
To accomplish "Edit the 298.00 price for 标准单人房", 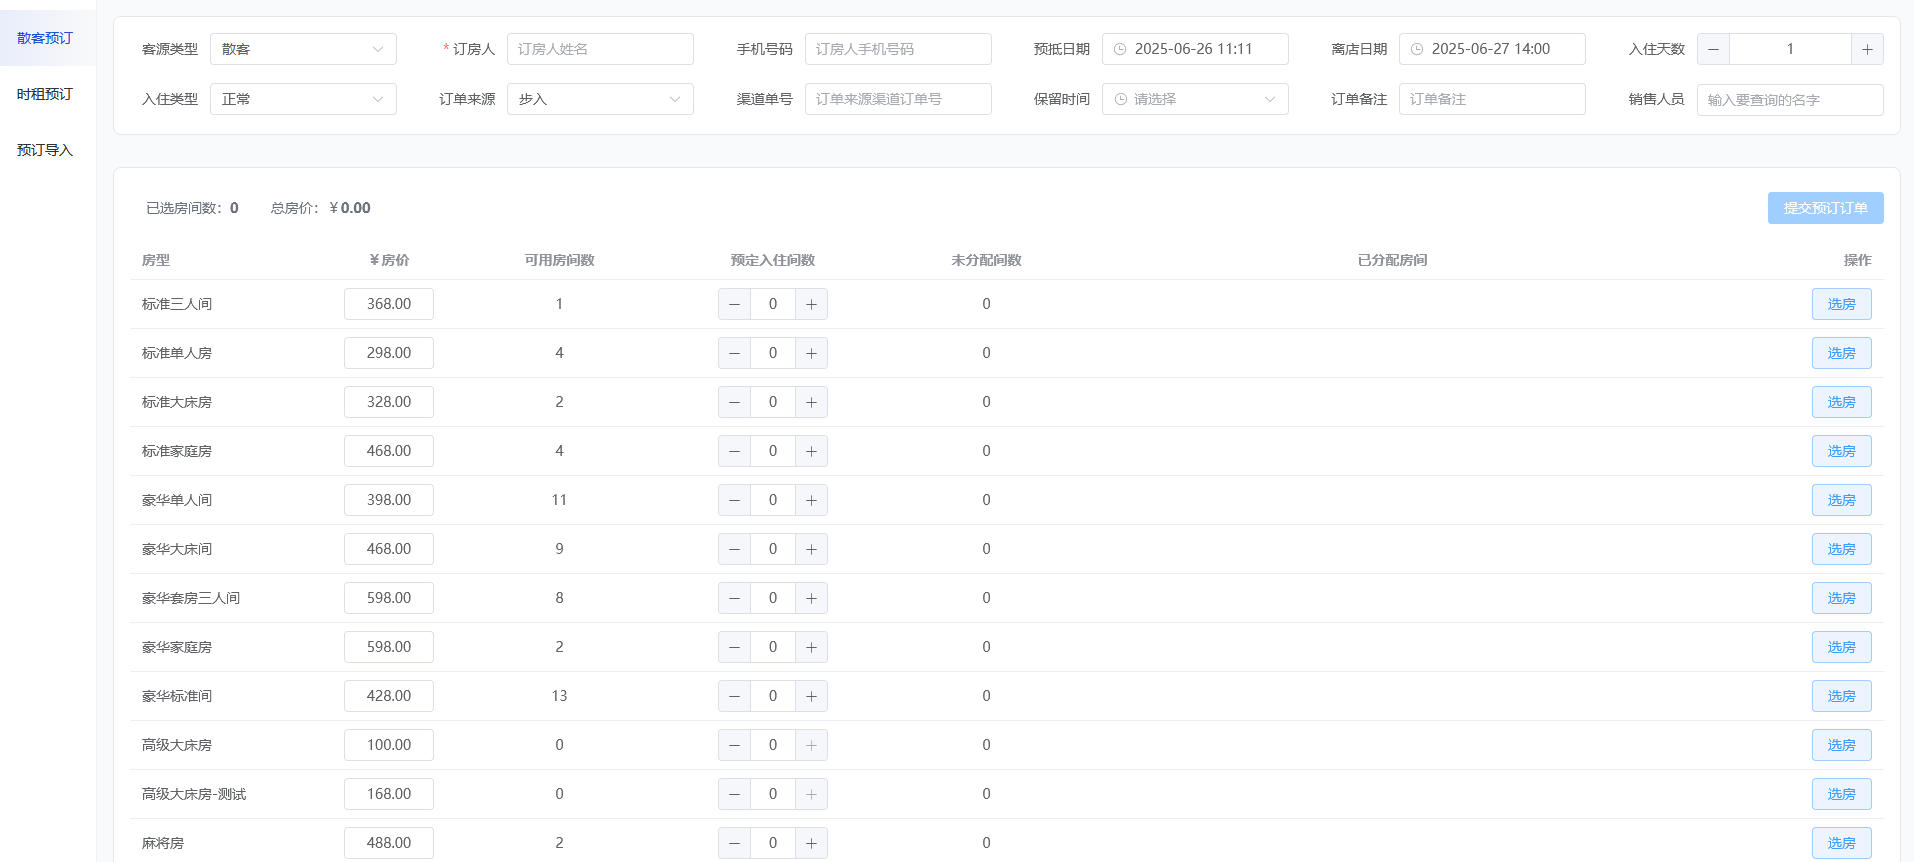I will coord(389,353).
